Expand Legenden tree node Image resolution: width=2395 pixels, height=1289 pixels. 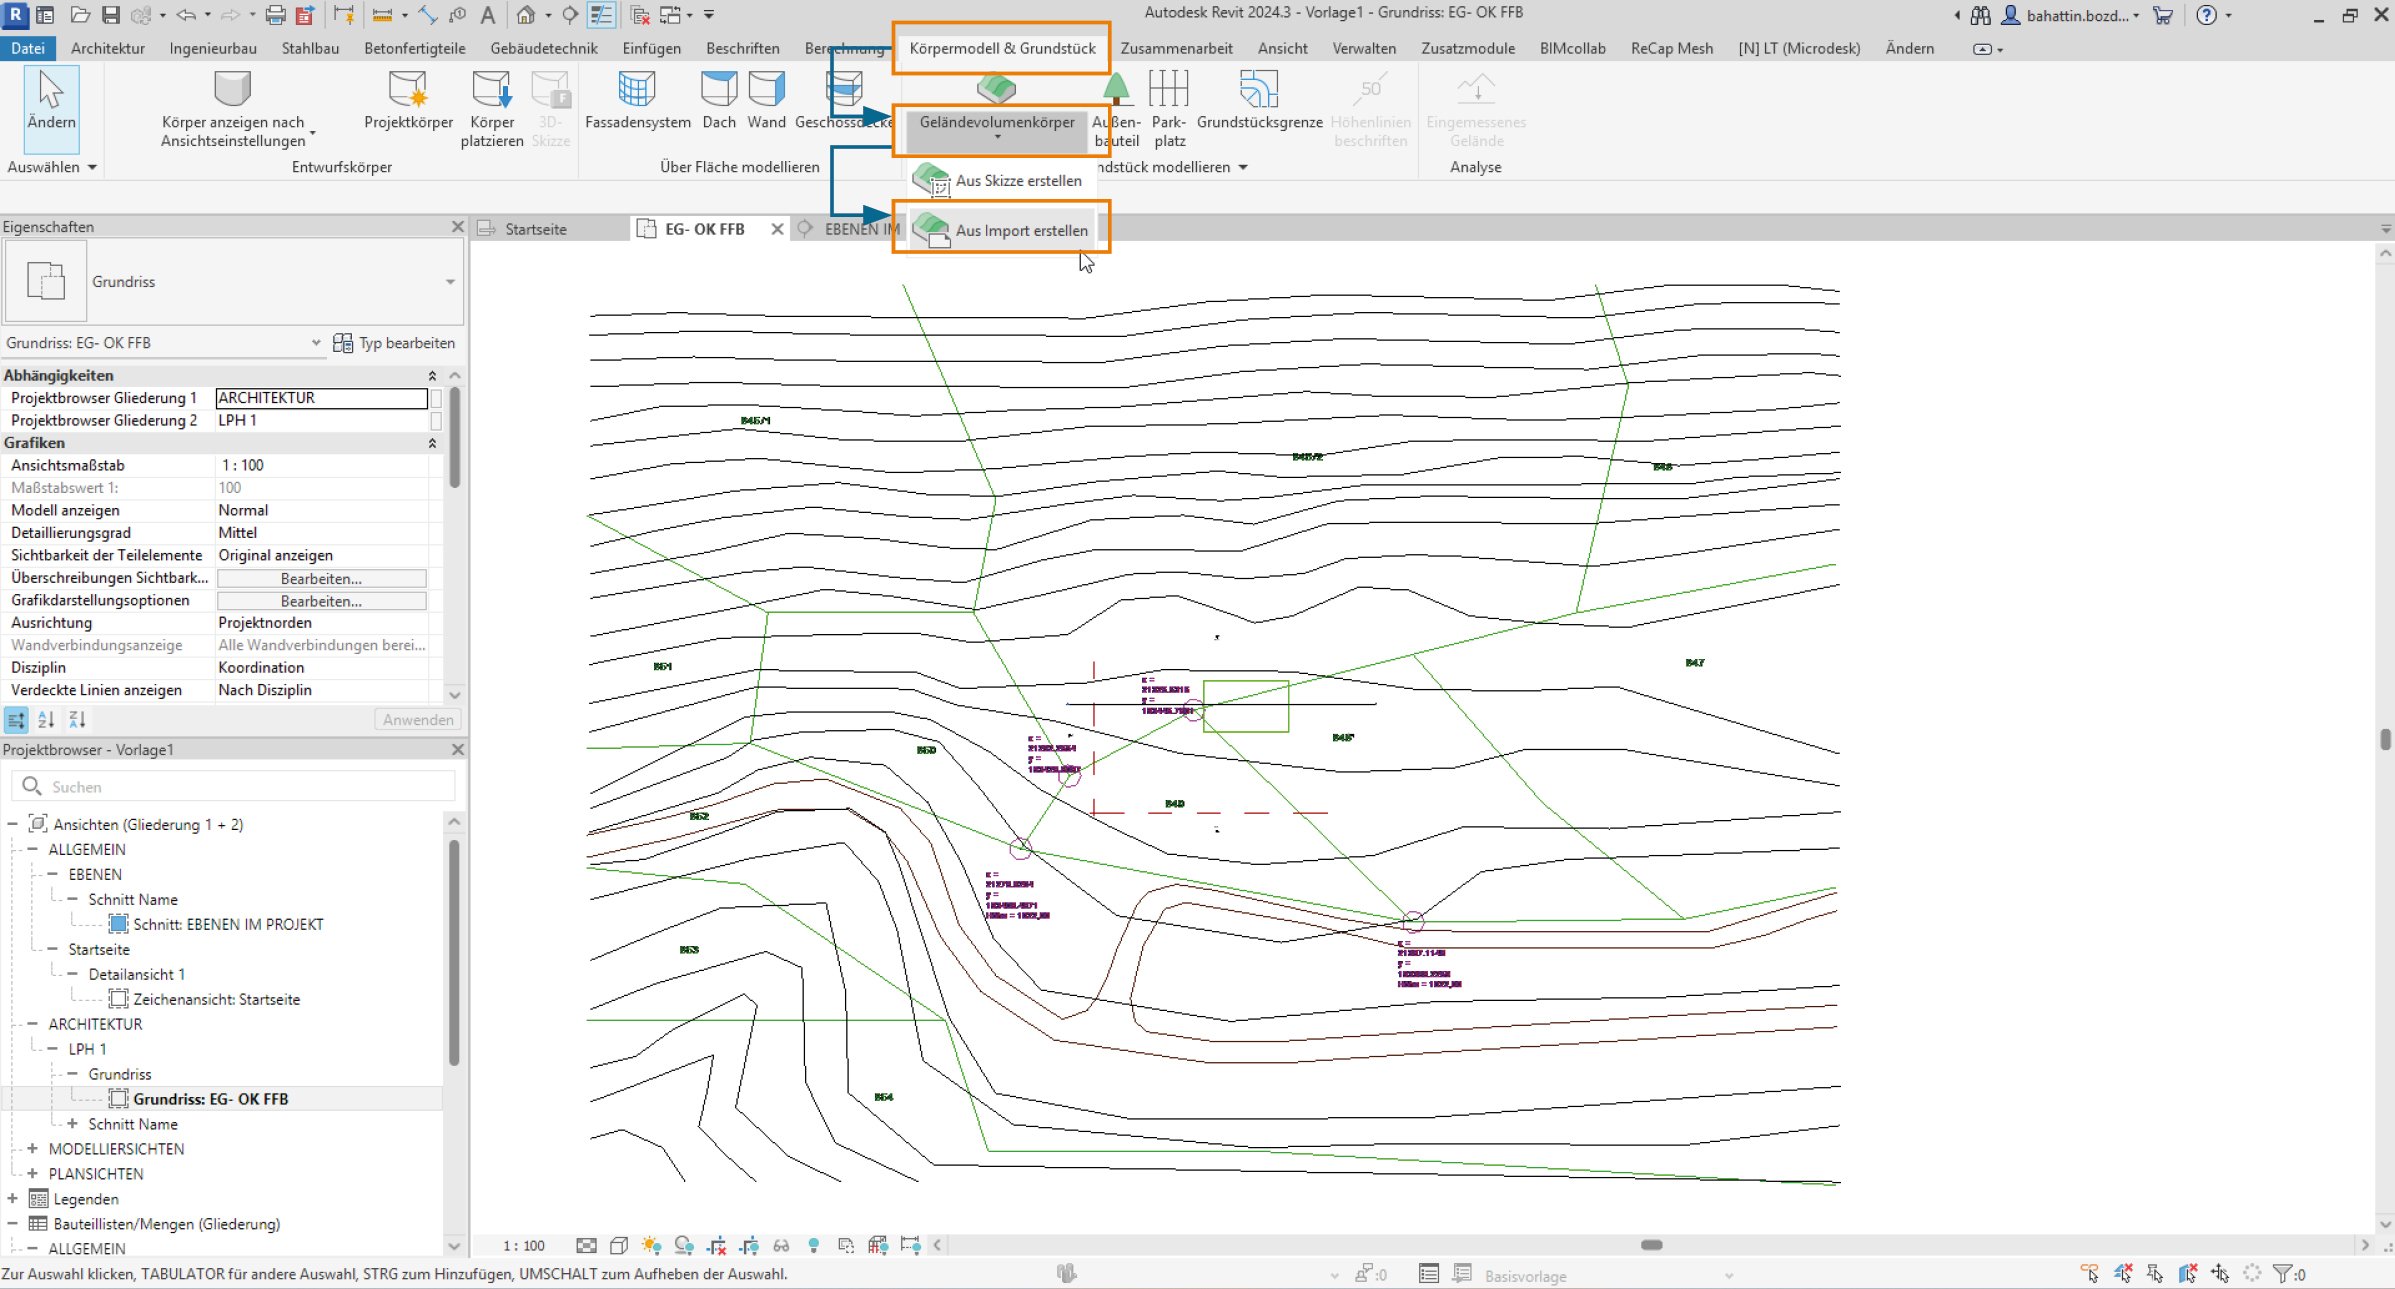[12, 1199]
